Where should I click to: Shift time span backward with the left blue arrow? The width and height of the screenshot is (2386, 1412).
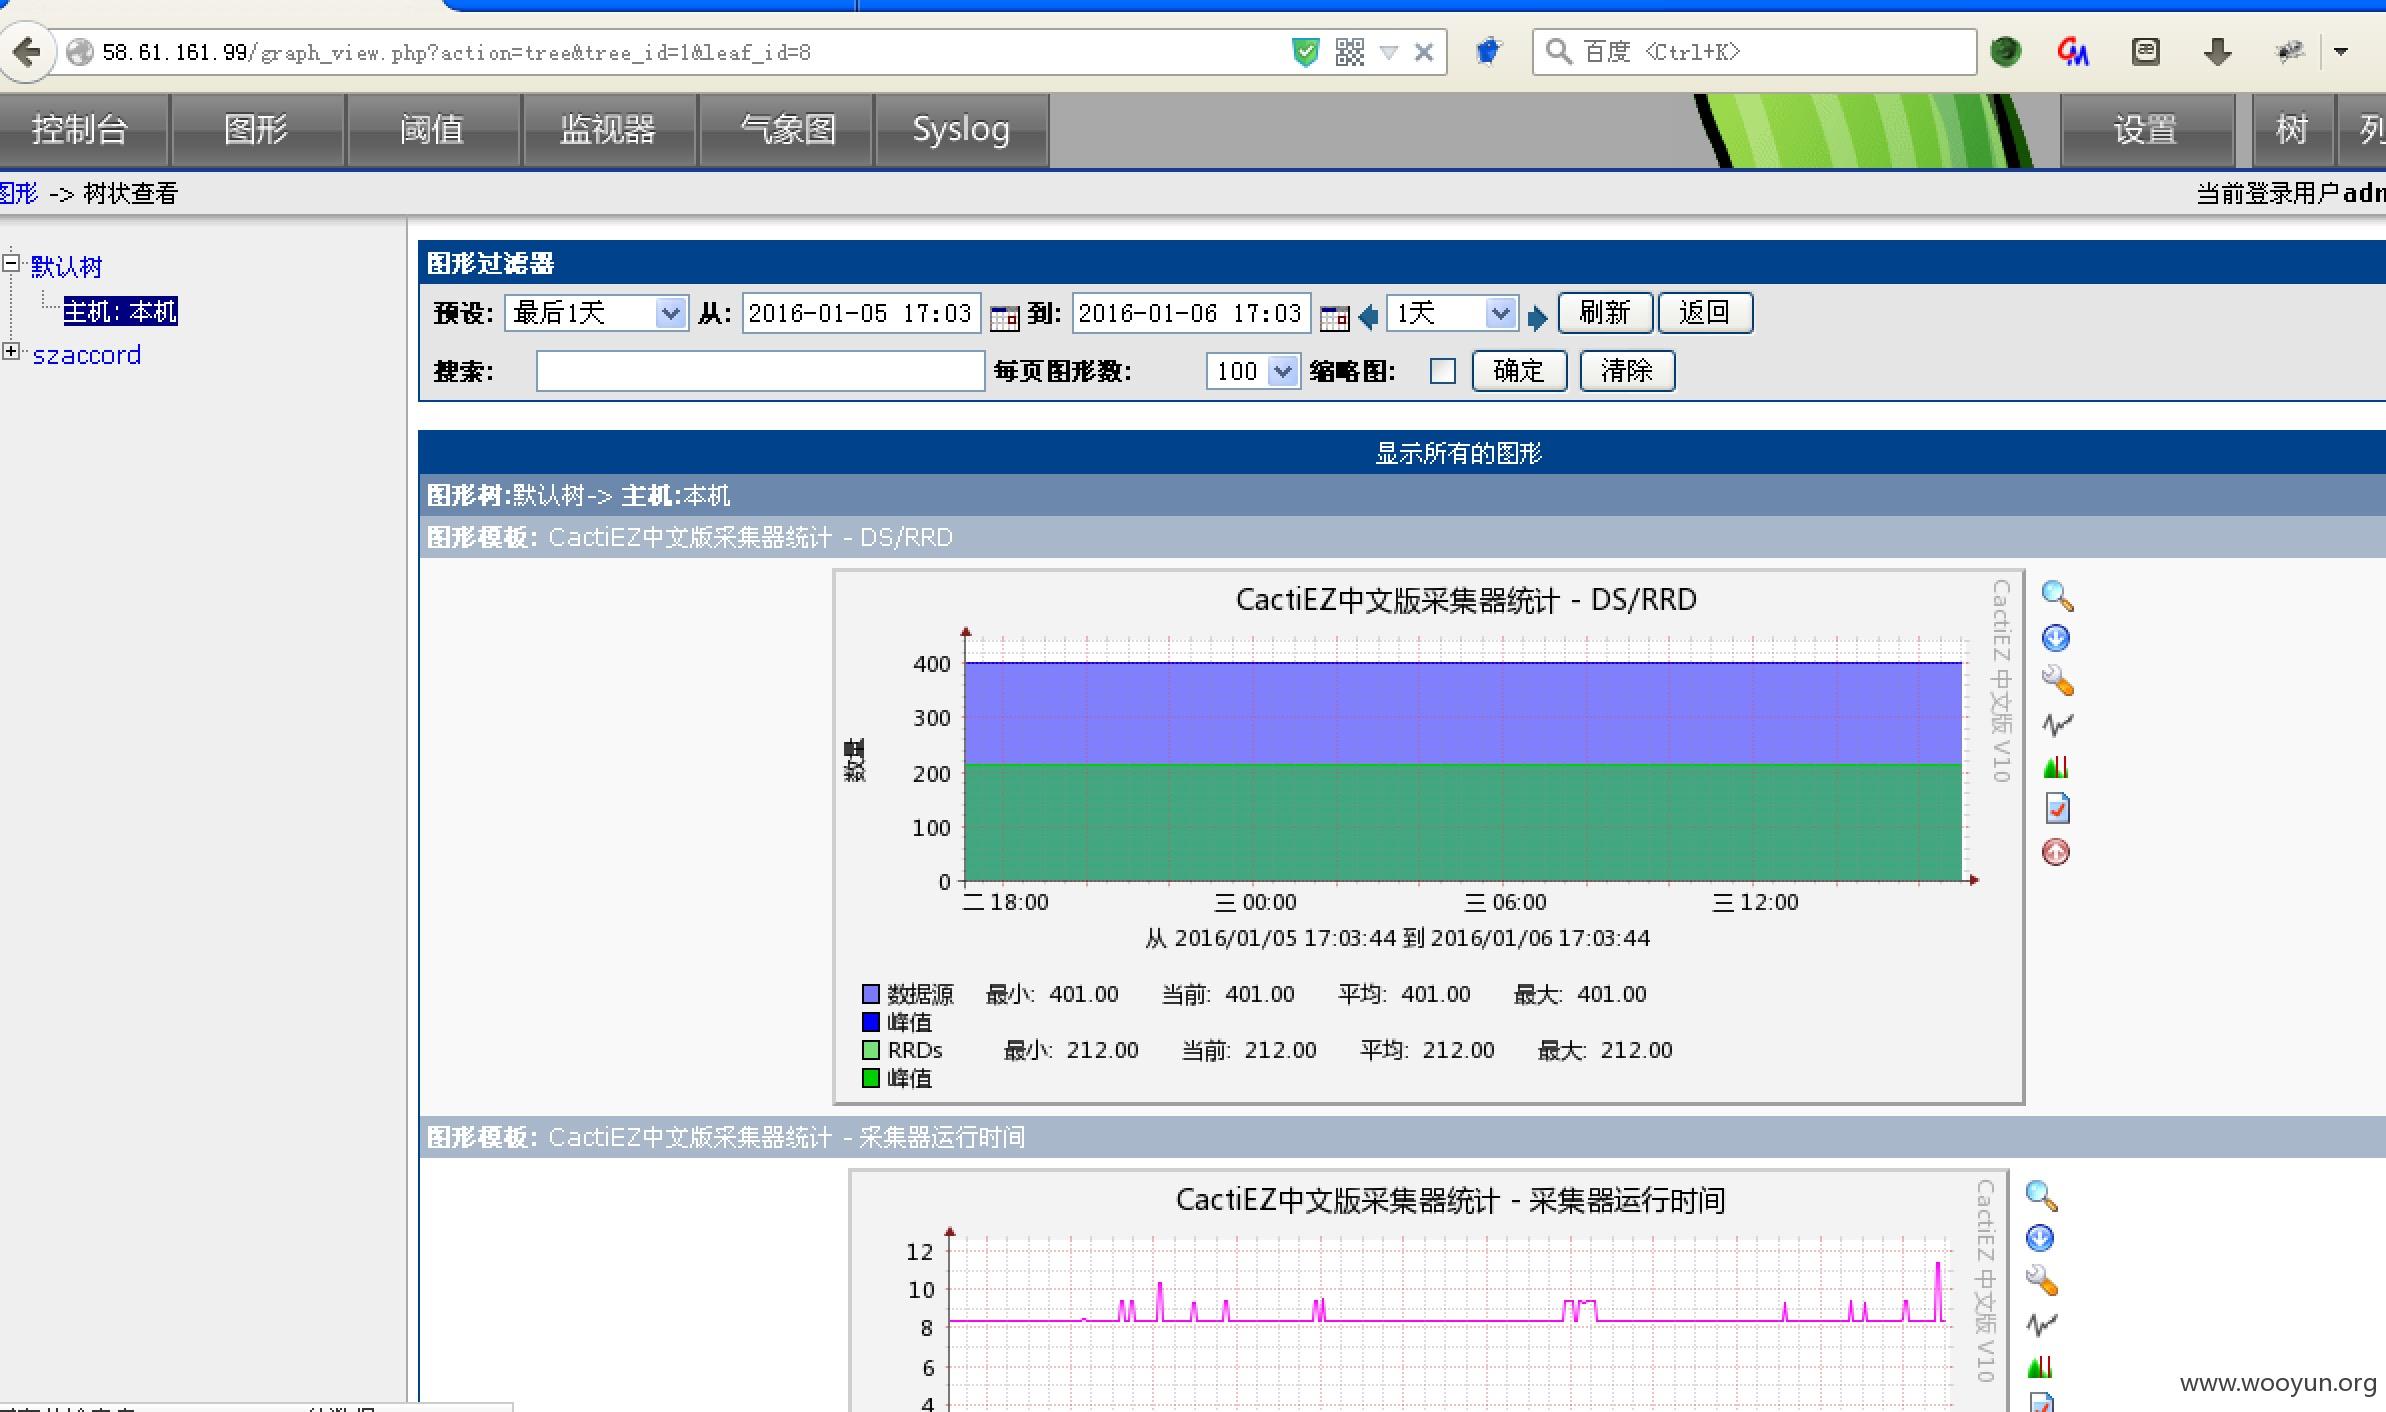click(x=1368, y=318)
